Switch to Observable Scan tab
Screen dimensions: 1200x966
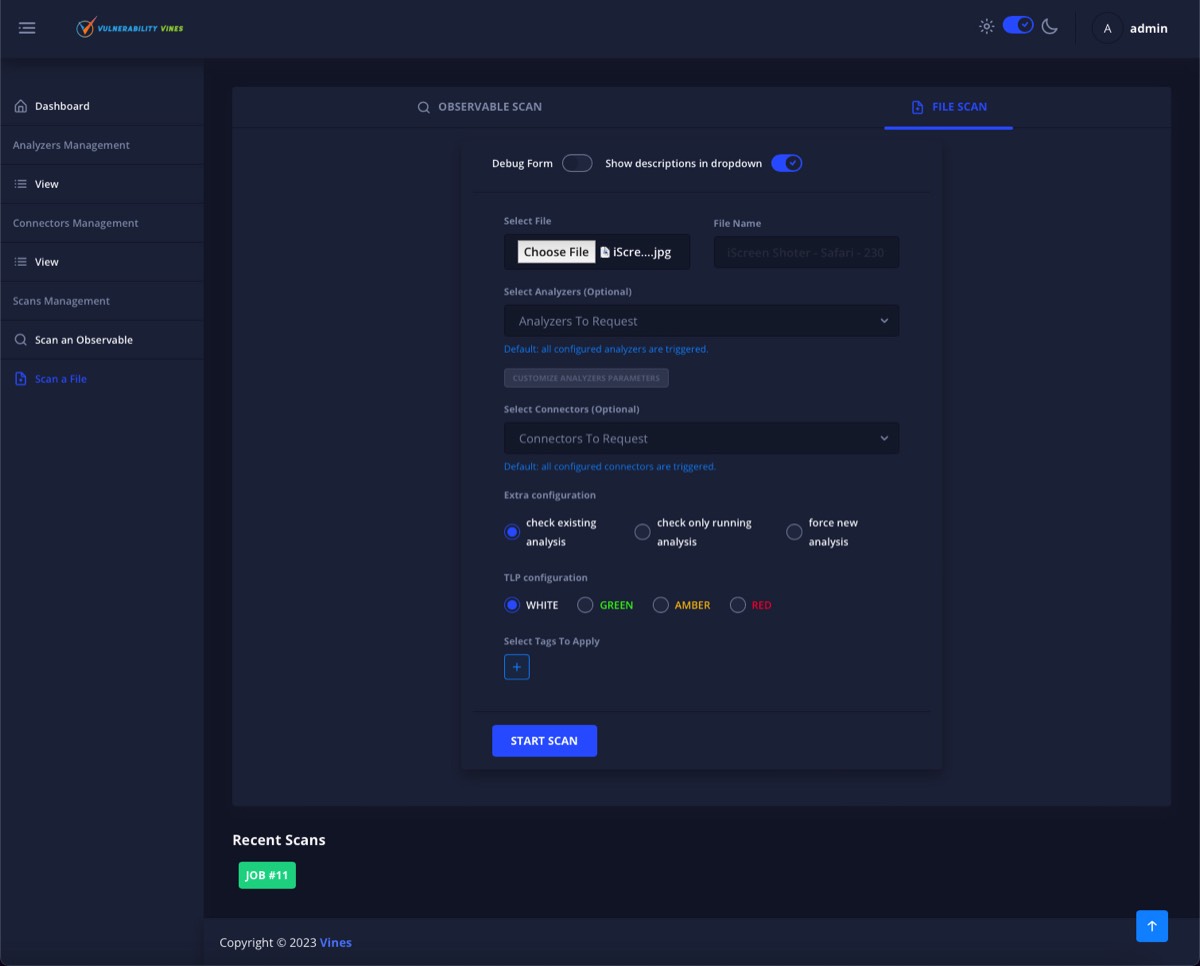pos(480,107)
